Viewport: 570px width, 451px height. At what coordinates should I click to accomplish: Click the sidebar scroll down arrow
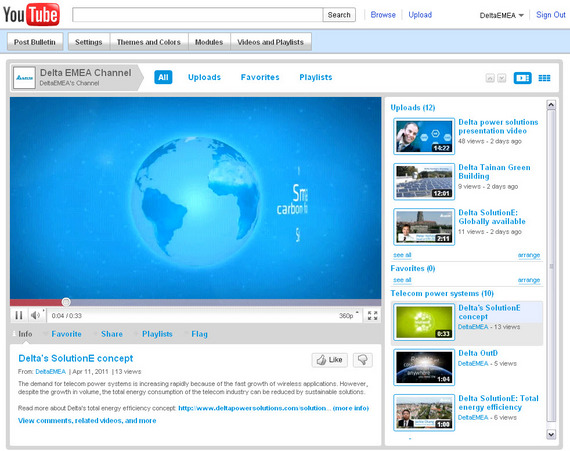(x=551, y=434)
